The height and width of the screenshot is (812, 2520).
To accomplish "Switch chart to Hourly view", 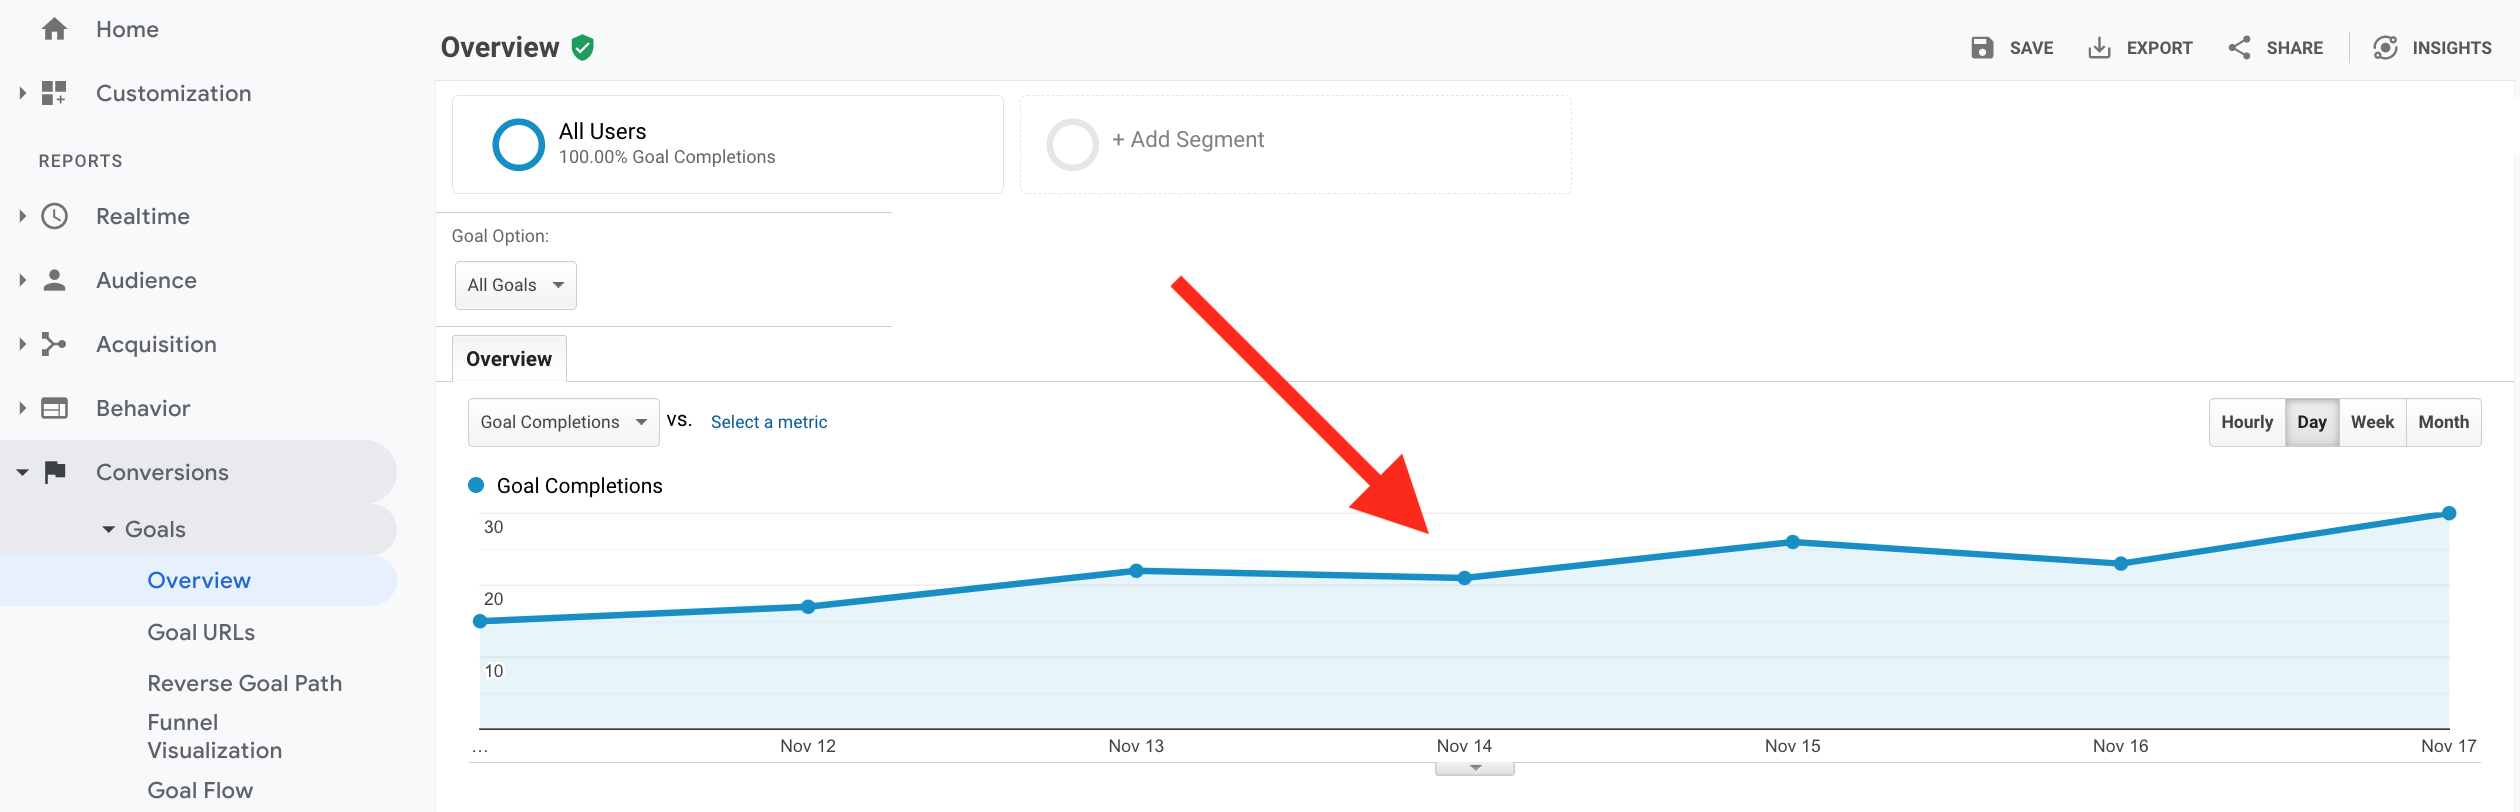I will point(2247,422).
